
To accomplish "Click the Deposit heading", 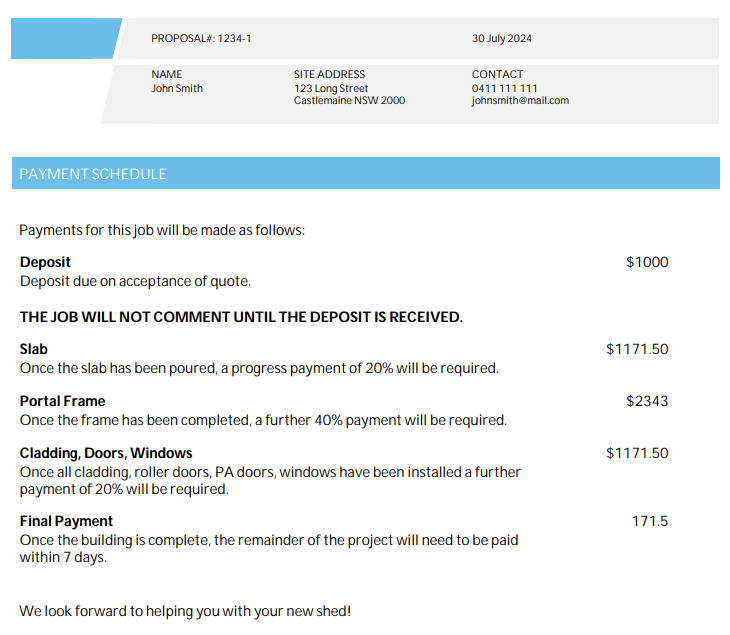I will coord(45,262).
